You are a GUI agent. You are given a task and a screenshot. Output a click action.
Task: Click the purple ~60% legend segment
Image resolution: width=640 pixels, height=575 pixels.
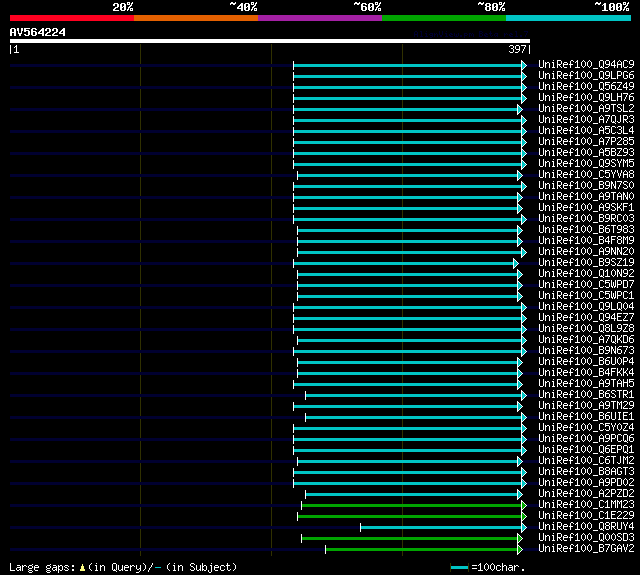click(x=320, y=18)
